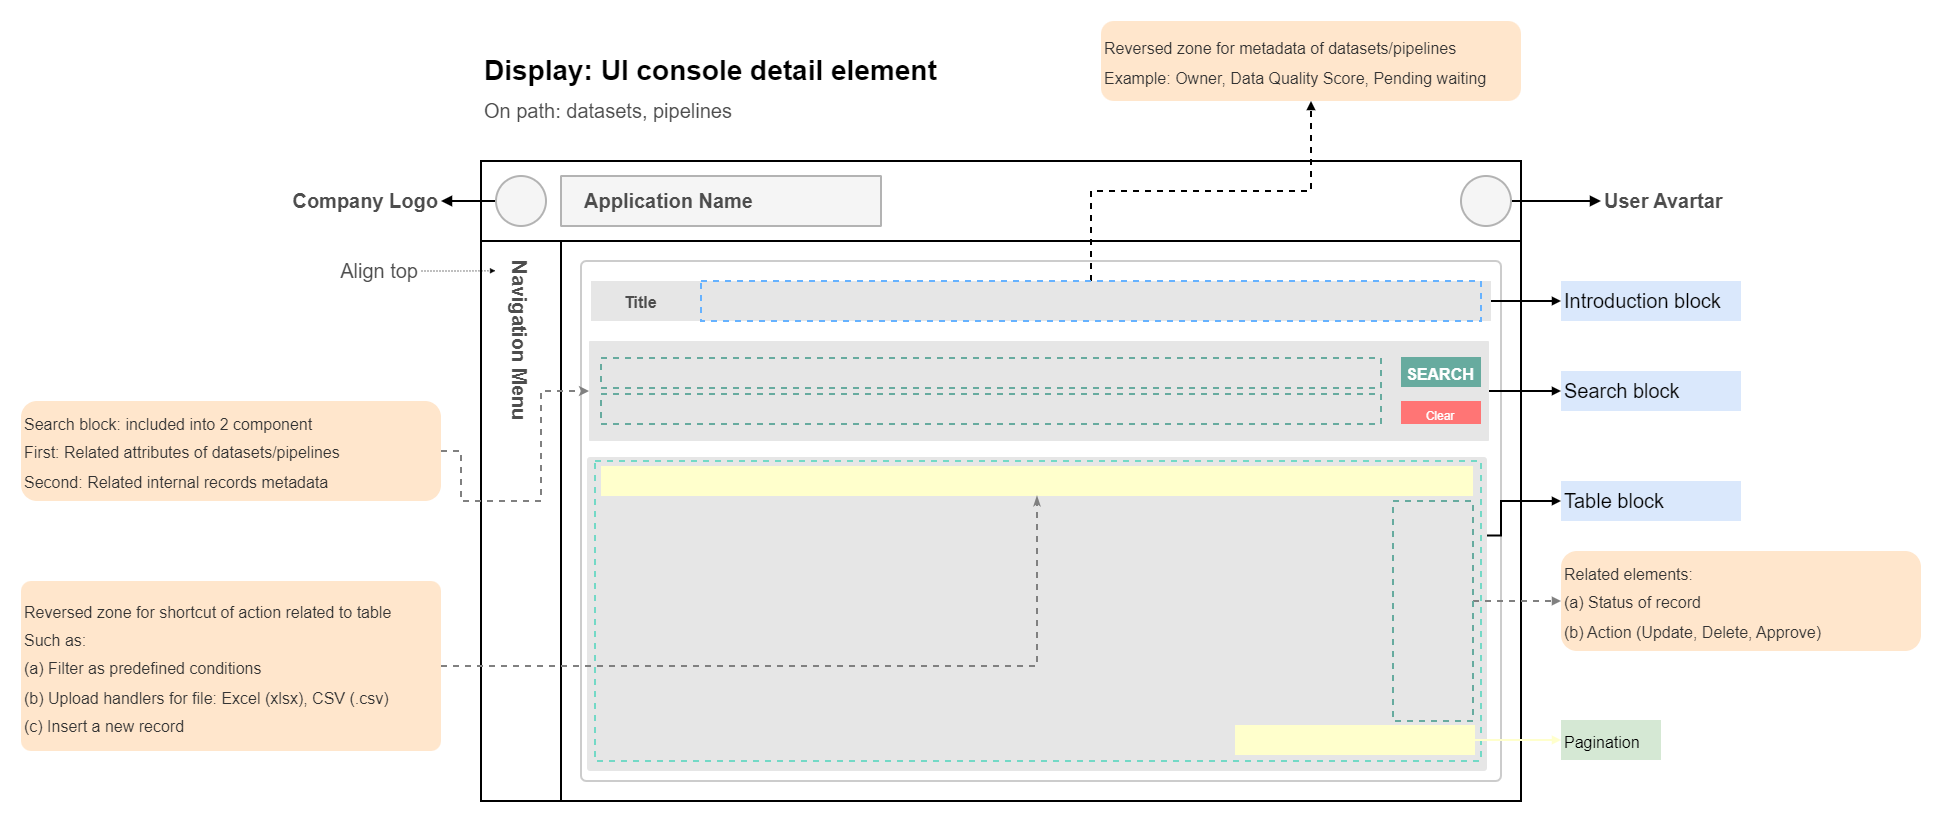Open the vertical Navigation Menu sidebar
Image resolution: width=1940 pixels, height=822 pixels.
tap(518, 340)
